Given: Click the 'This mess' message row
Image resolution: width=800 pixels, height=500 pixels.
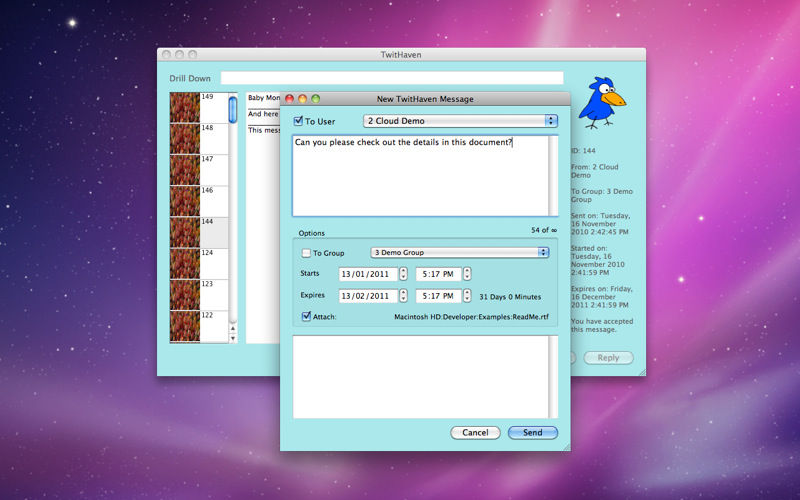Looking at the screenshot, I should [x=264, y=130].
